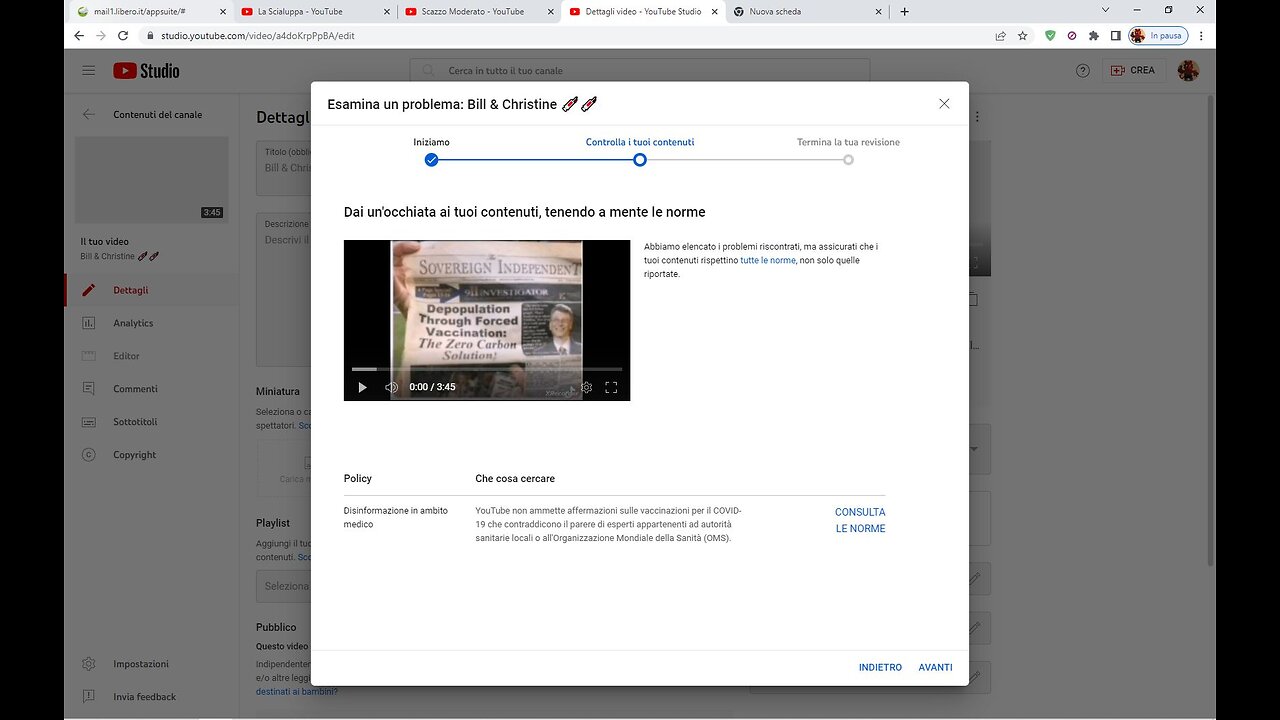This screenshot has height=720, width=1280.
Task: Open video player settings gear
Action: 587,387
